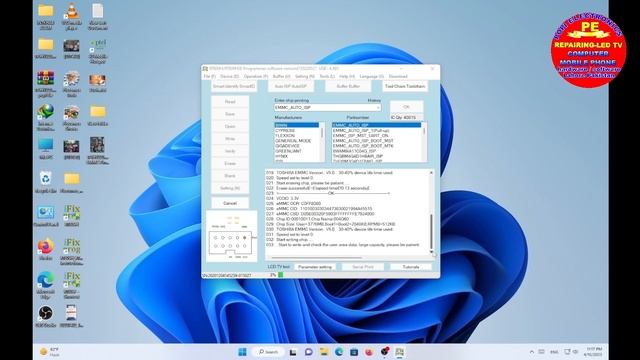The image size is (640, 360).
Task: Click the Auto ISP button
Action: pyautogui.click(x=291, y=87)
